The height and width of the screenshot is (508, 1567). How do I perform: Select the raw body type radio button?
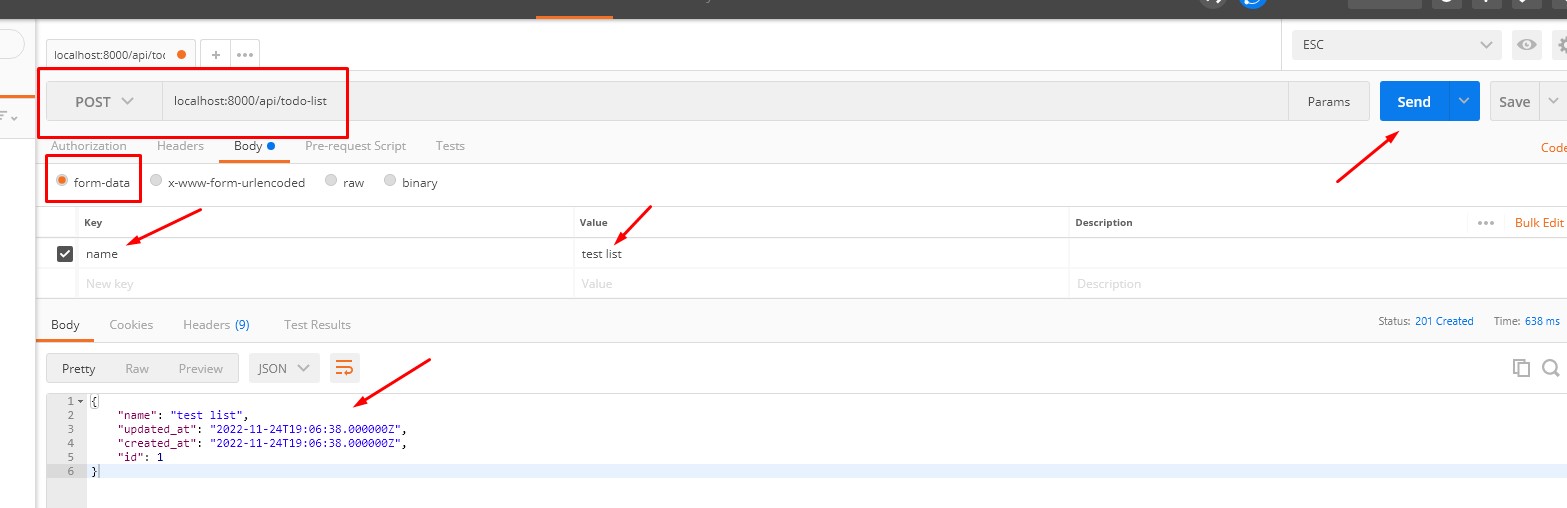[x=331, y=182]
